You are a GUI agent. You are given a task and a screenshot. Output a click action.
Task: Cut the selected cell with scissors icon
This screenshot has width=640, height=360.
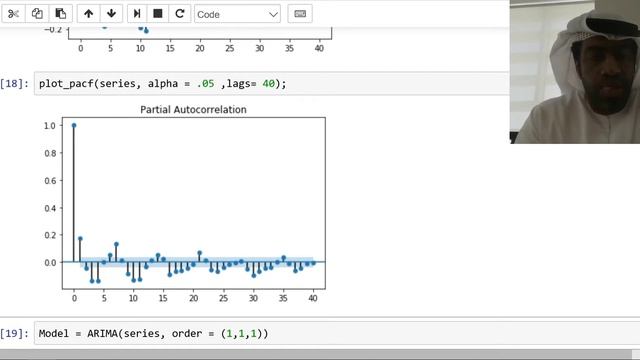13,14
